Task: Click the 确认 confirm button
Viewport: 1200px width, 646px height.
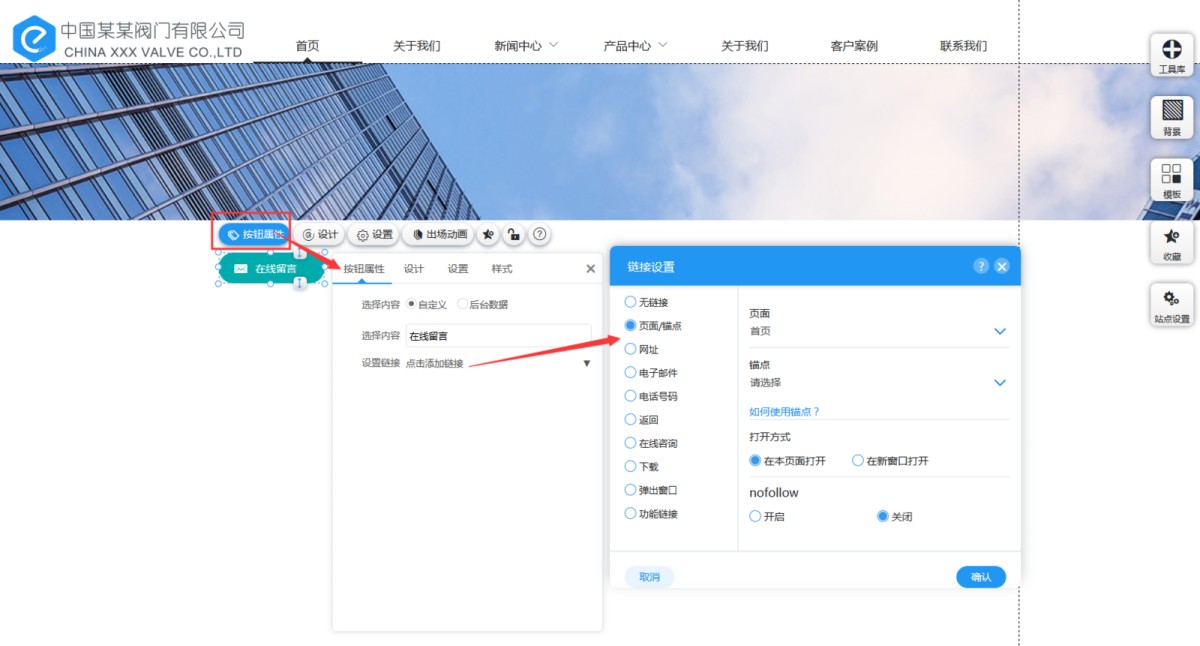Action: point(980,577)
